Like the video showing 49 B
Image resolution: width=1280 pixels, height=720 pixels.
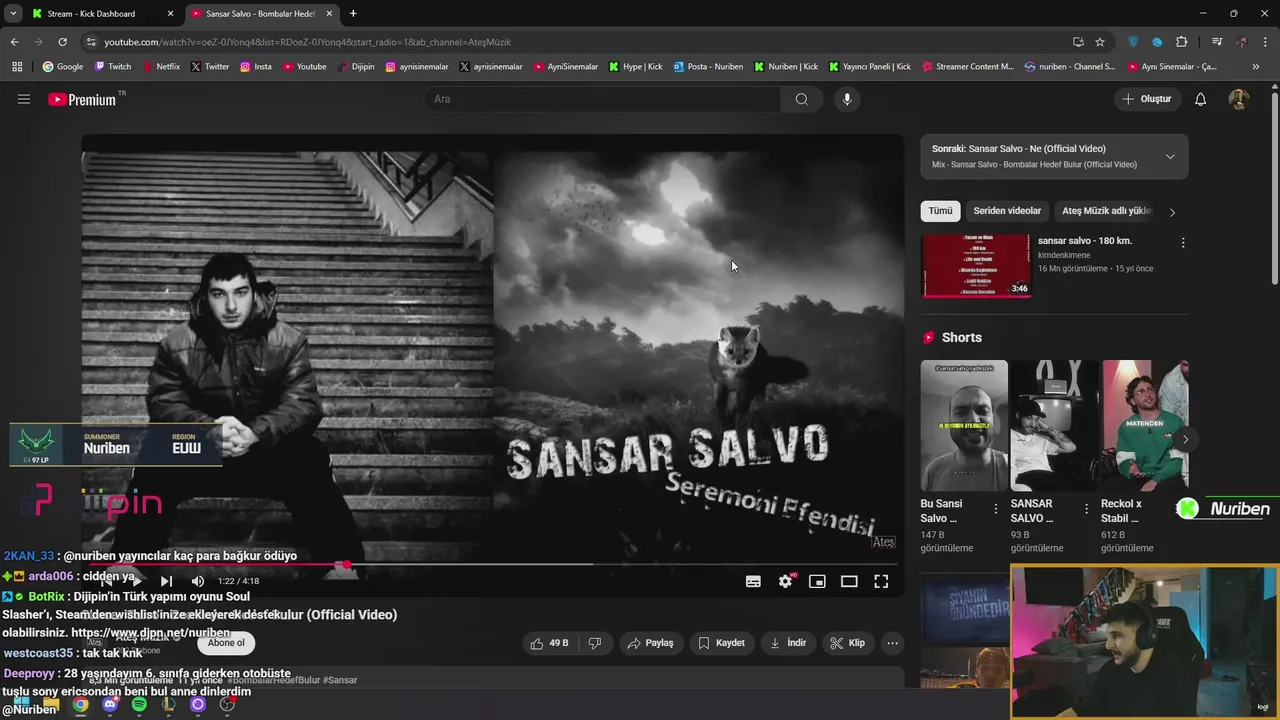(x=550, y=643)
